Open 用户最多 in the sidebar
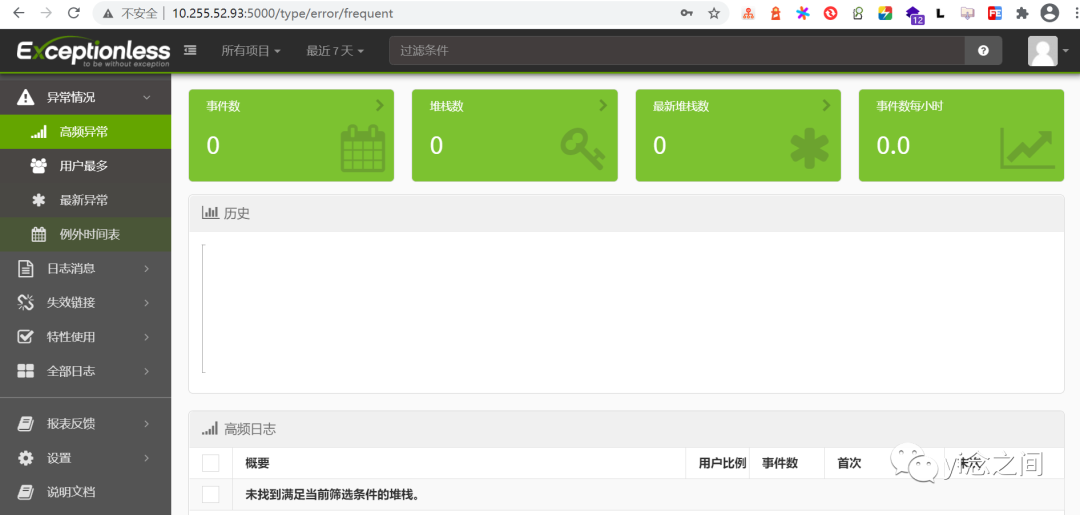Viewport: 1080px width, 515px height. coord(85,166)
